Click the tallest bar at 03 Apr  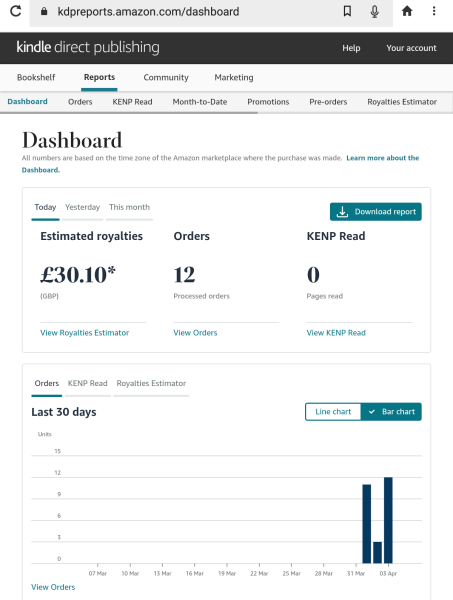click(388, 520)
